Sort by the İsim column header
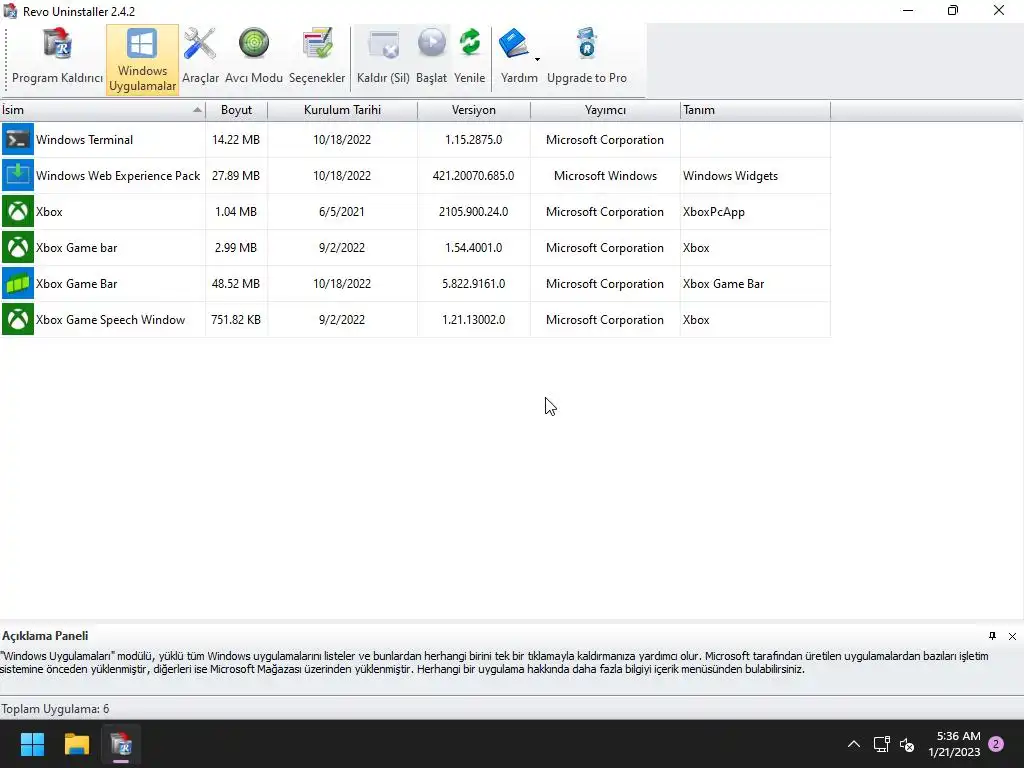Image resolution: width=1024 pixels, height=768 pixels. point(103,110)
